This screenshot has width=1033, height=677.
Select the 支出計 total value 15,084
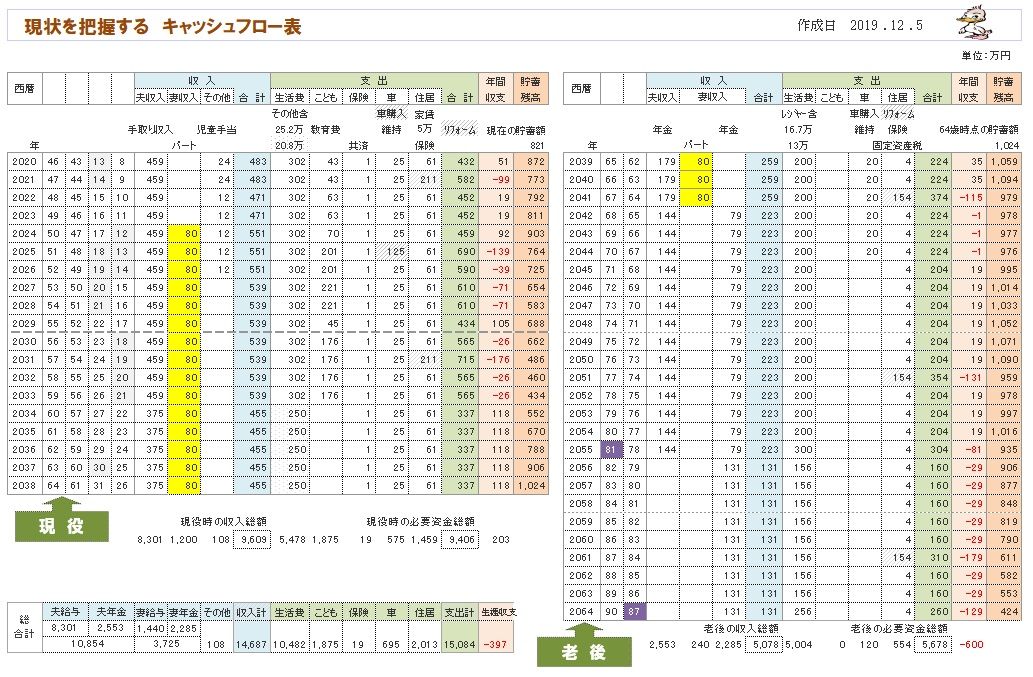[459, 645]
